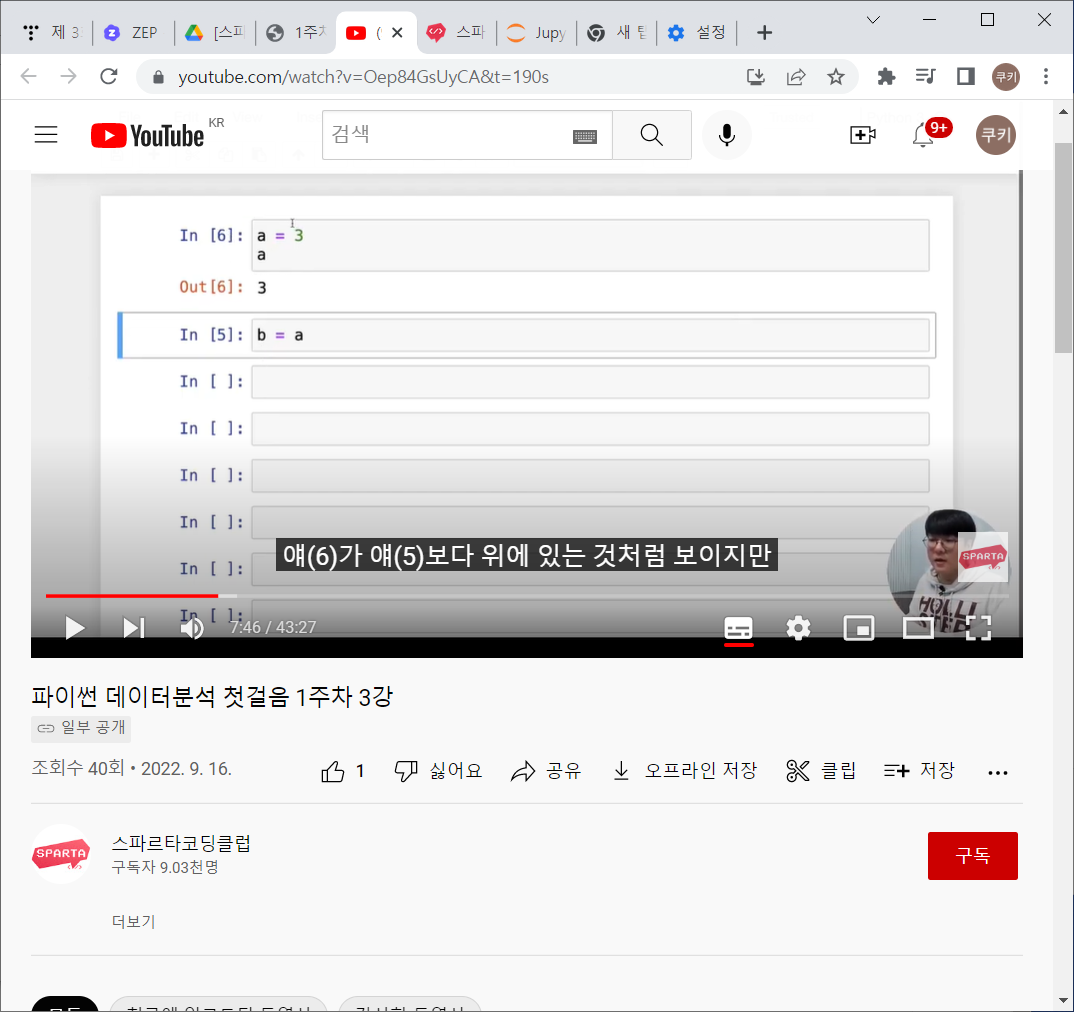The image size is (1074, 1012).
Task: Start voice search with the microphone
Action: [x=727, y=135]
